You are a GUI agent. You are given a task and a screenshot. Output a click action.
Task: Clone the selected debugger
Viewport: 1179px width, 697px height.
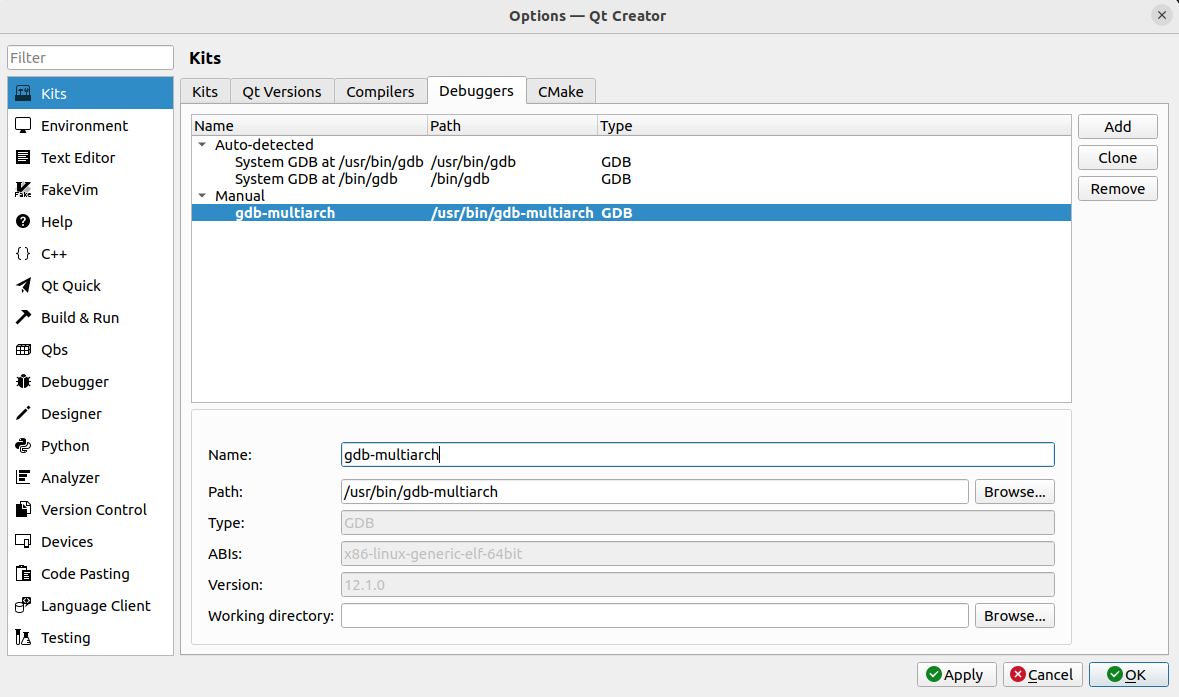pos(1117,158)
